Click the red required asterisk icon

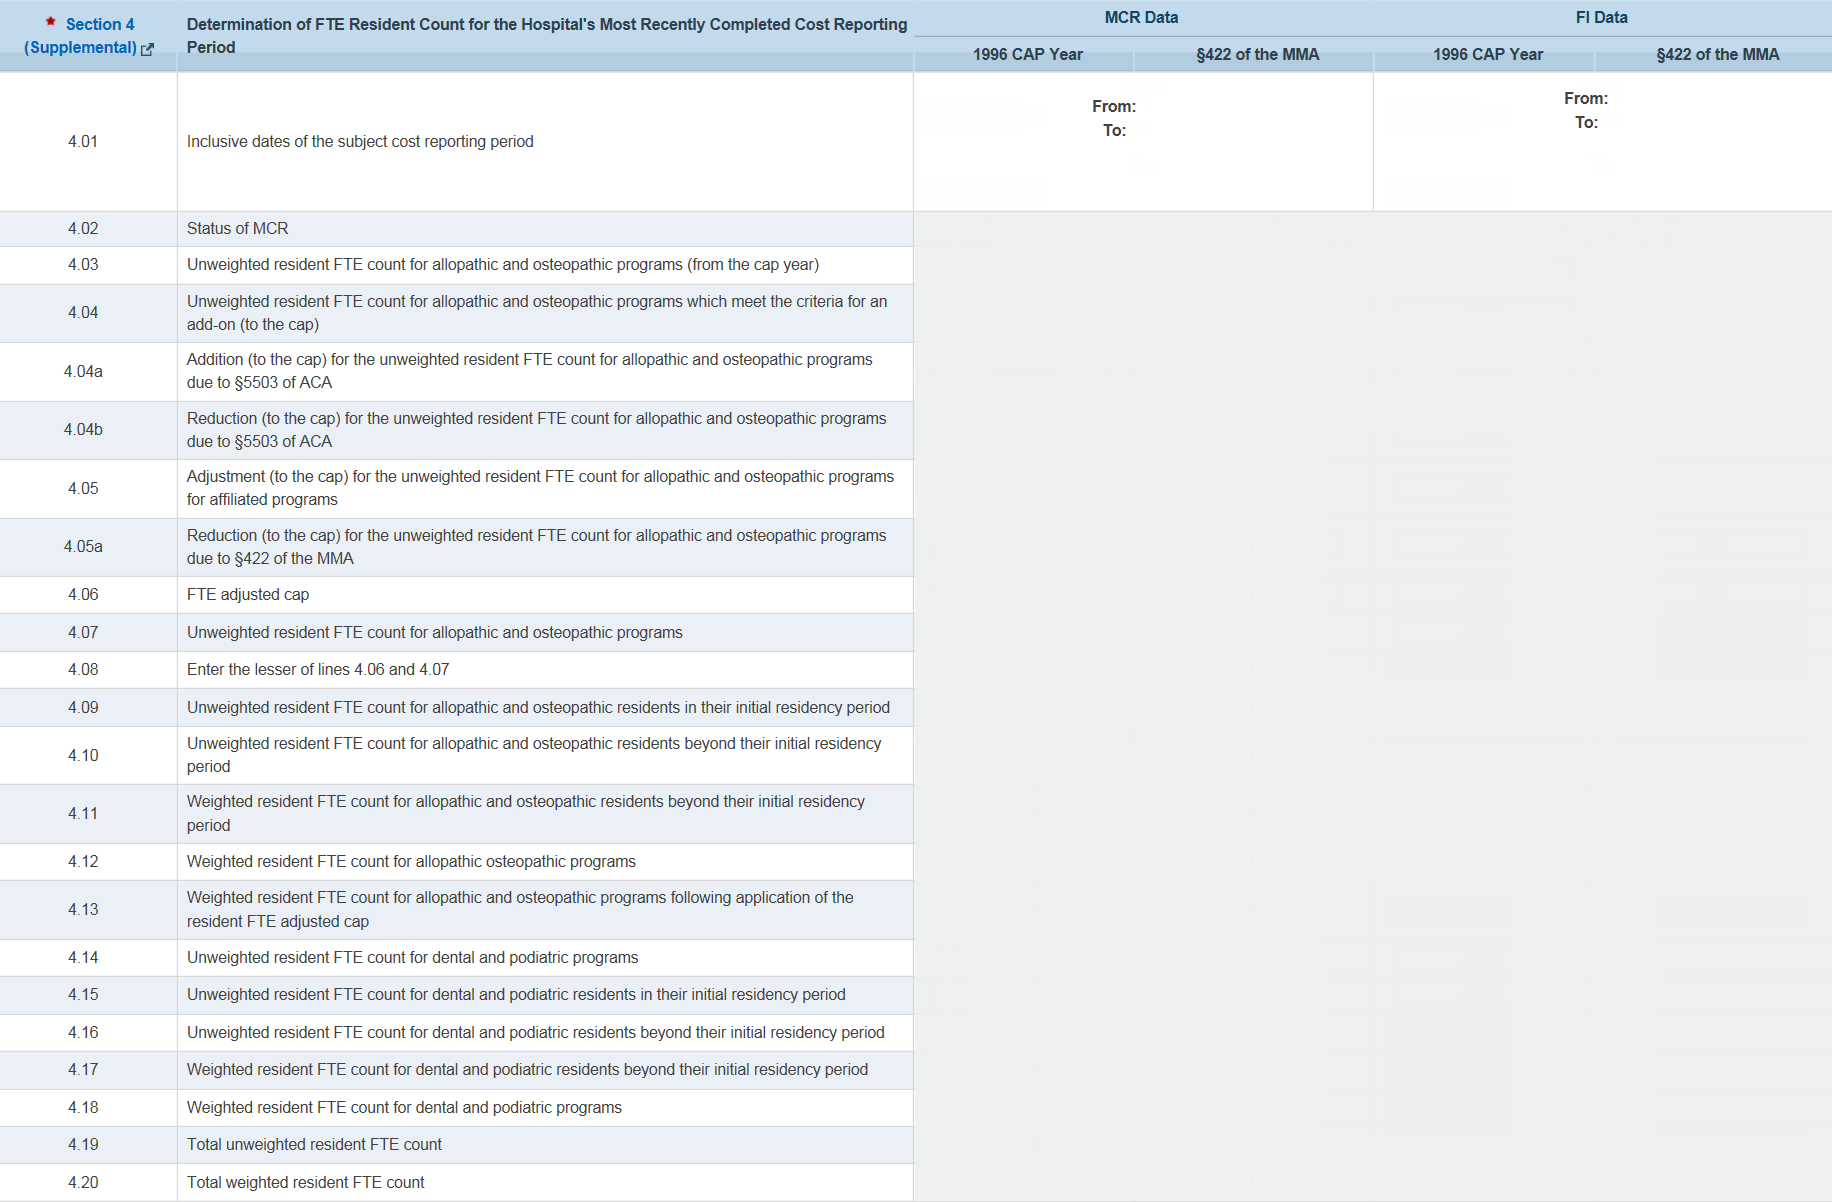(x=50, y=22)
